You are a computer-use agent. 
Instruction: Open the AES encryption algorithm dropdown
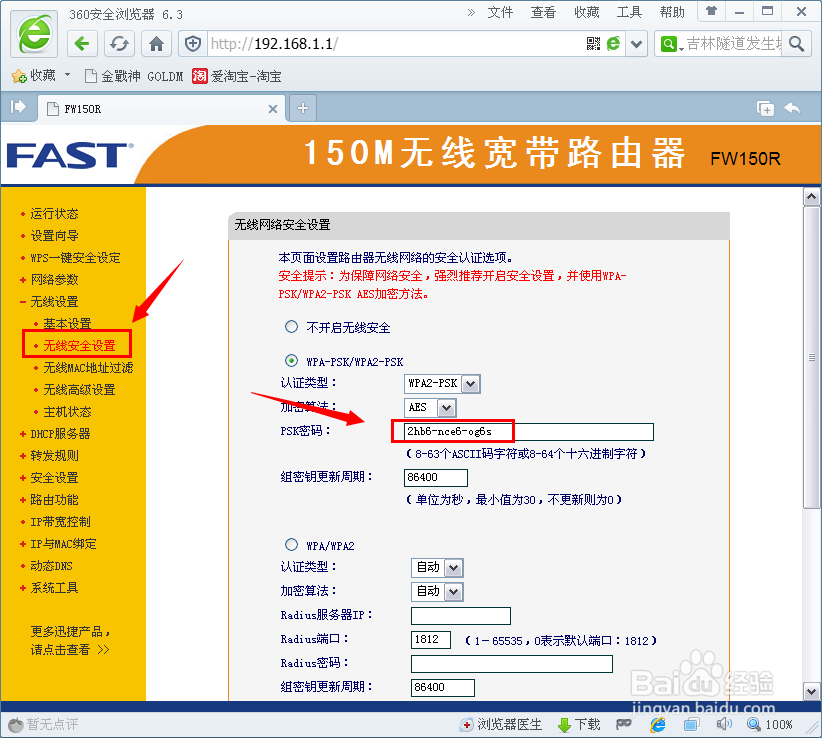446,407
